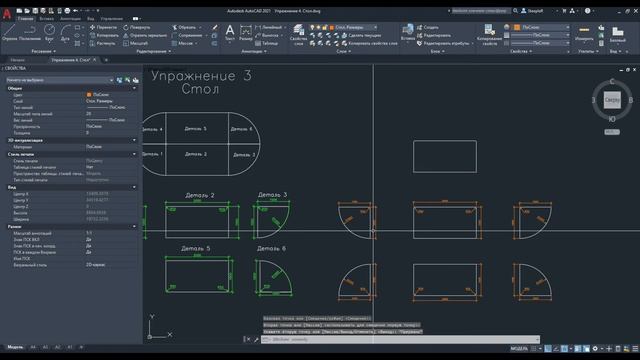
Task: Click Копировать свойства слоя icon
Action: coord(344,43)
